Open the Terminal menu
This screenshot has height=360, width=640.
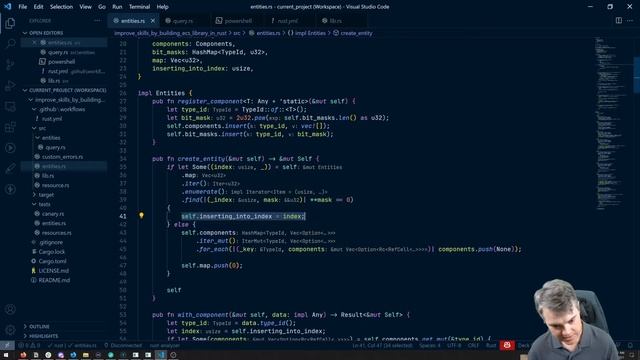[x=139, y=7]
